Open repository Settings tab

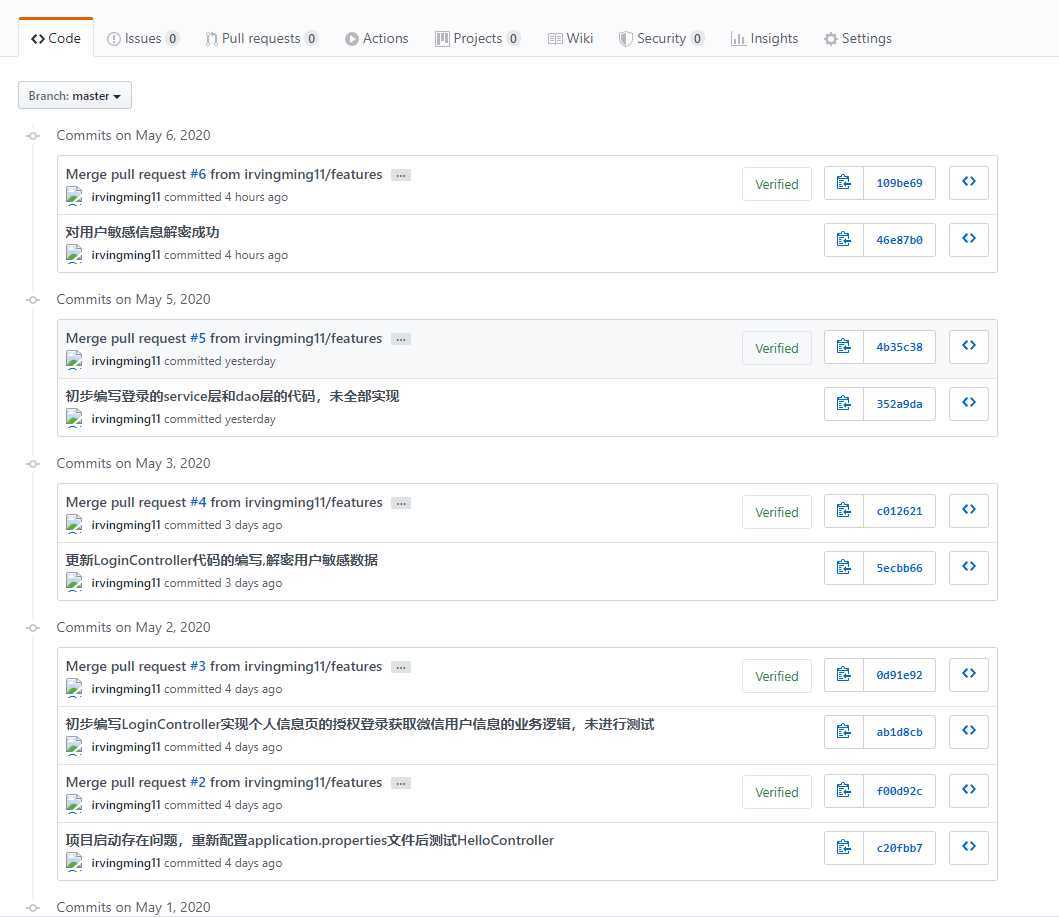point(858,38)
